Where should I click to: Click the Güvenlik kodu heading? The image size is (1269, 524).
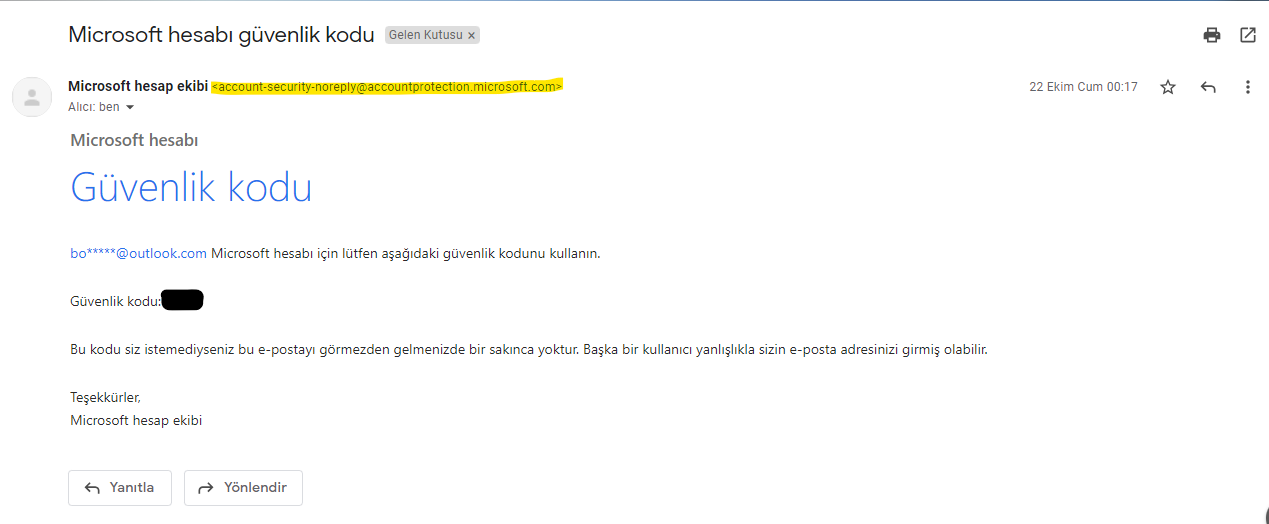click(191, 187)
